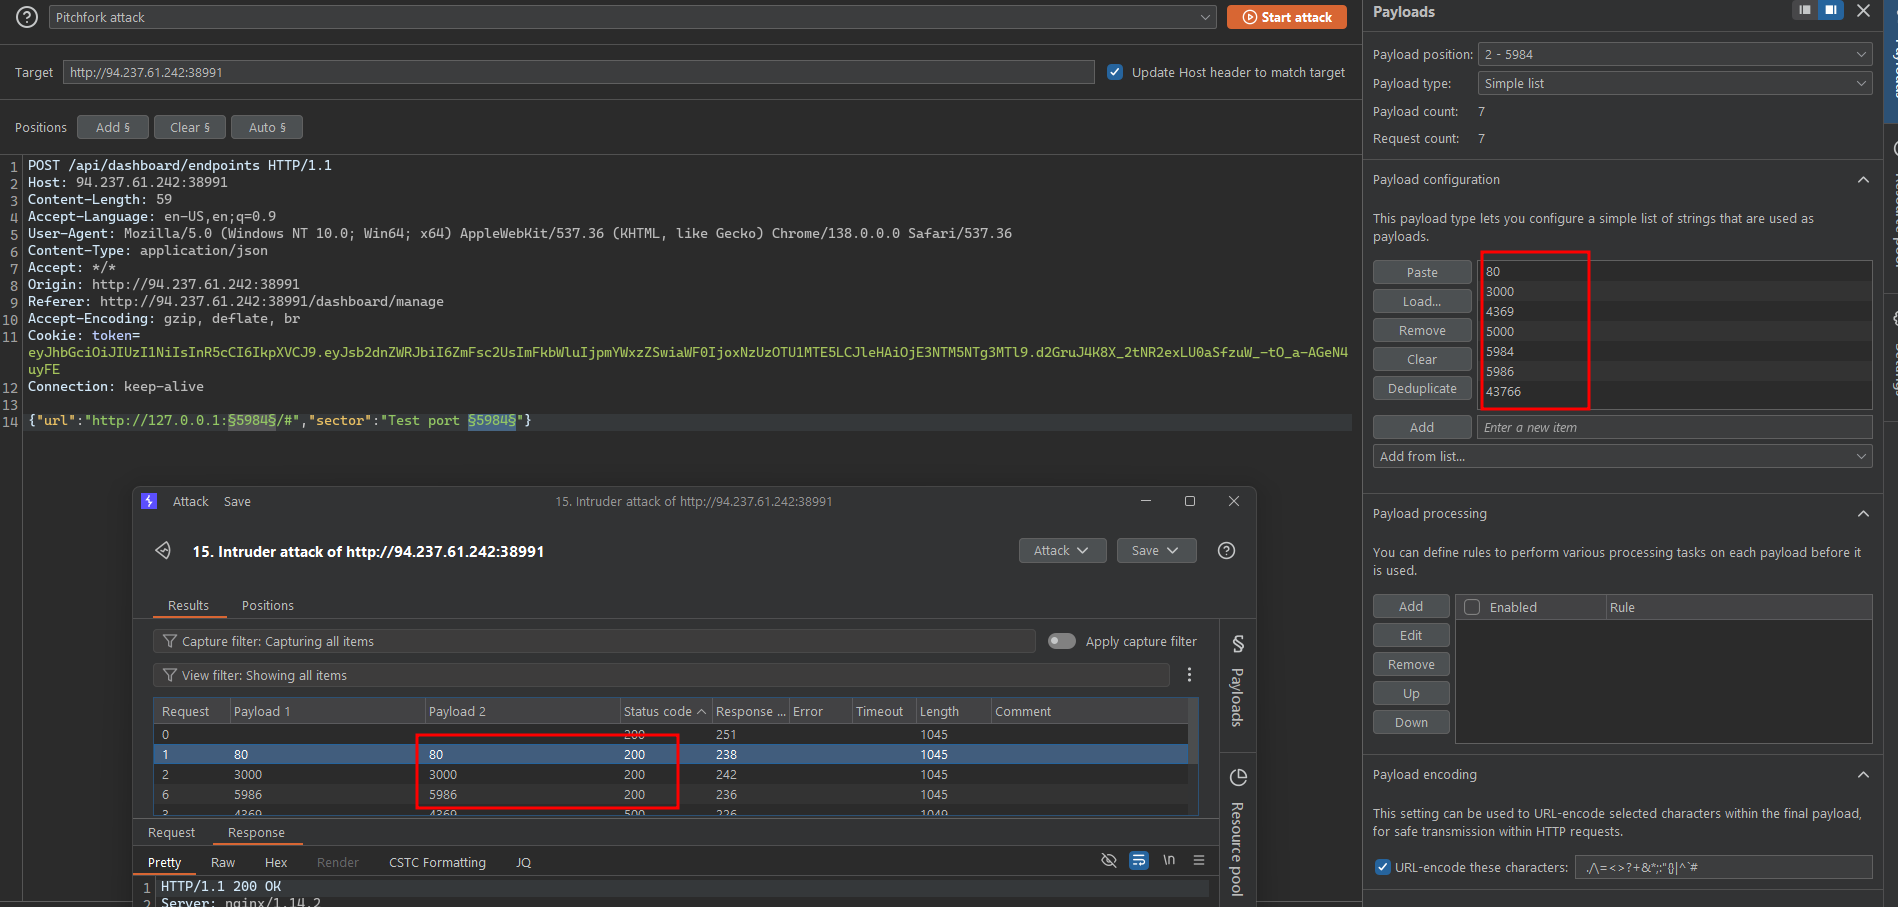Click the Paste payload button
The image size is (1898, 907).
(x=1422, y=272)
